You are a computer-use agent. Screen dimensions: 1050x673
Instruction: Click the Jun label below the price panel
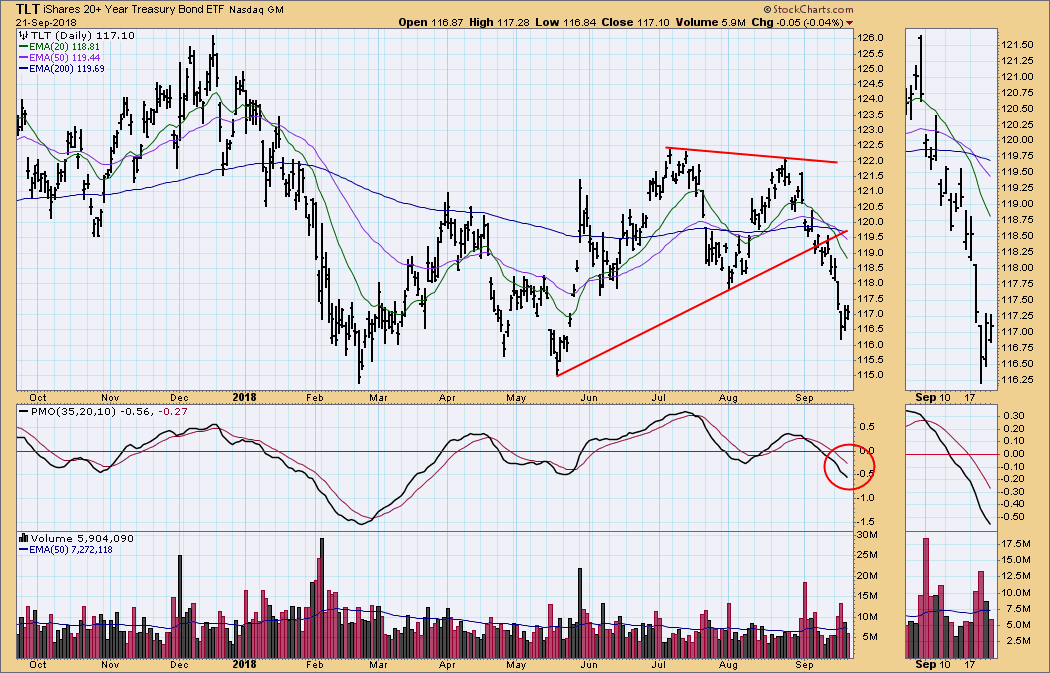pos(589,398)
